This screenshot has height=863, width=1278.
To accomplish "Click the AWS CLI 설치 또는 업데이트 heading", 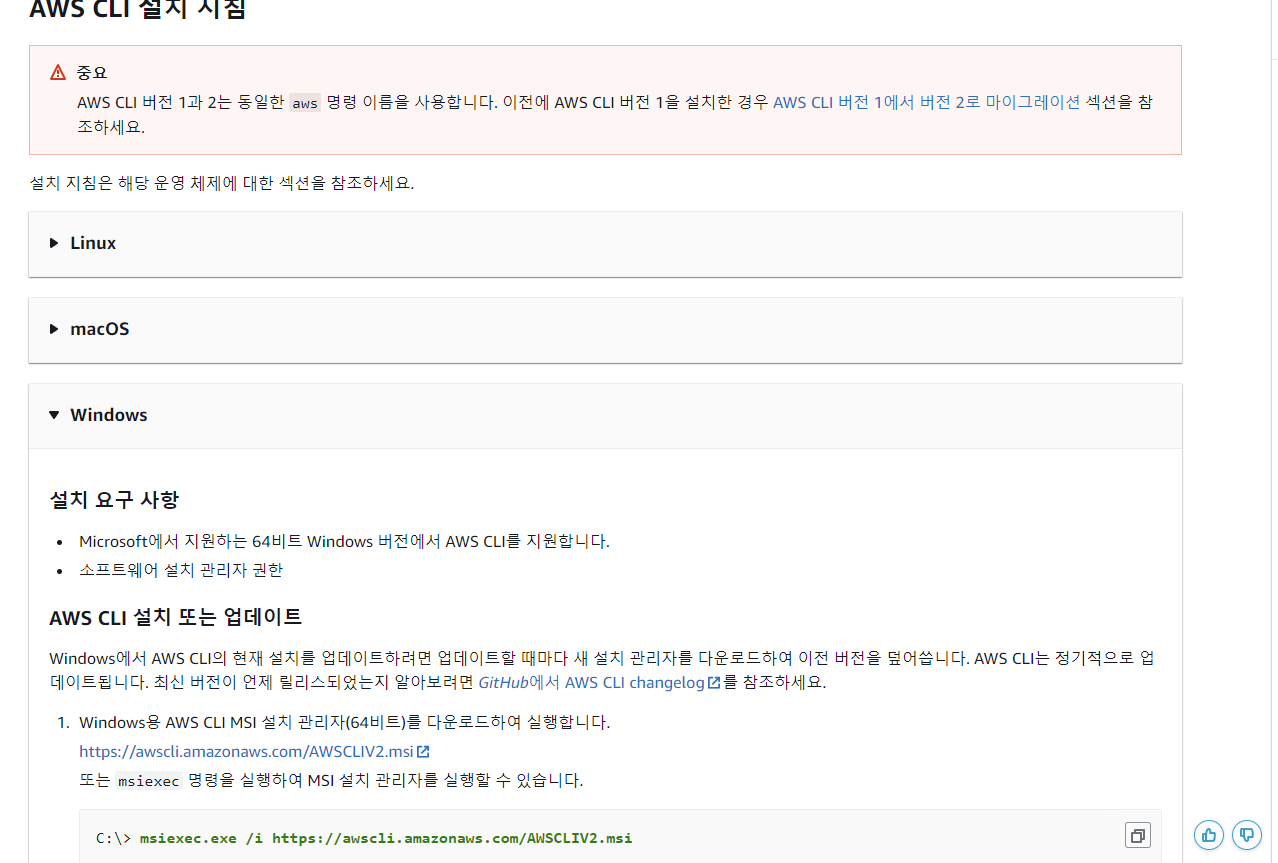I will [176, 617].
